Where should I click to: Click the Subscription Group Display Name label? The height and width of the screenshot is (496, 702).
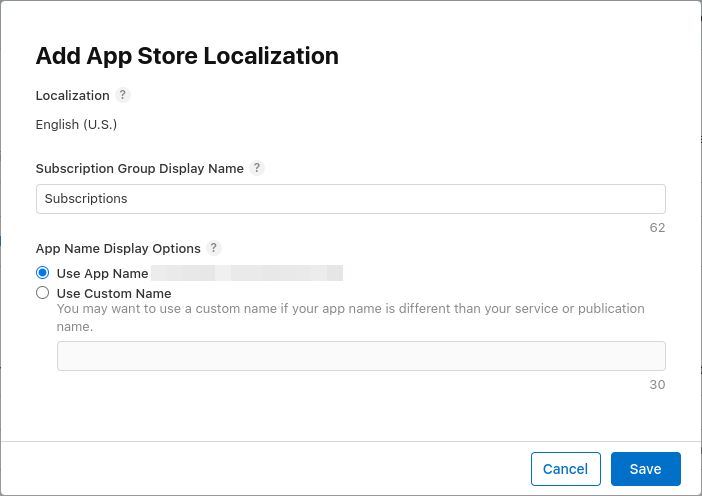pyautogui.click(x=139, y=168)
